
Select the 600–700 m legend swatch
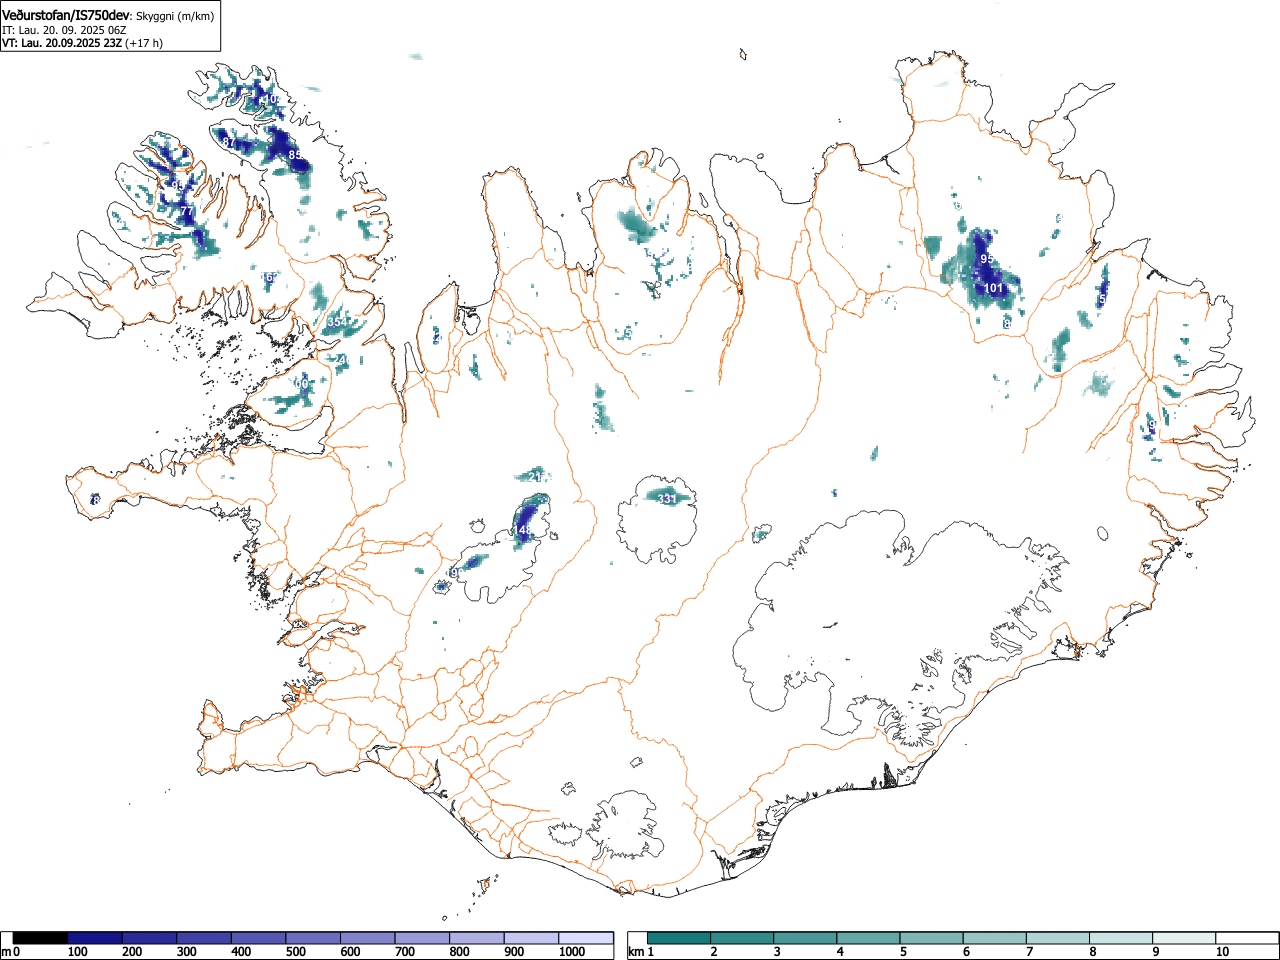point(368,938)
